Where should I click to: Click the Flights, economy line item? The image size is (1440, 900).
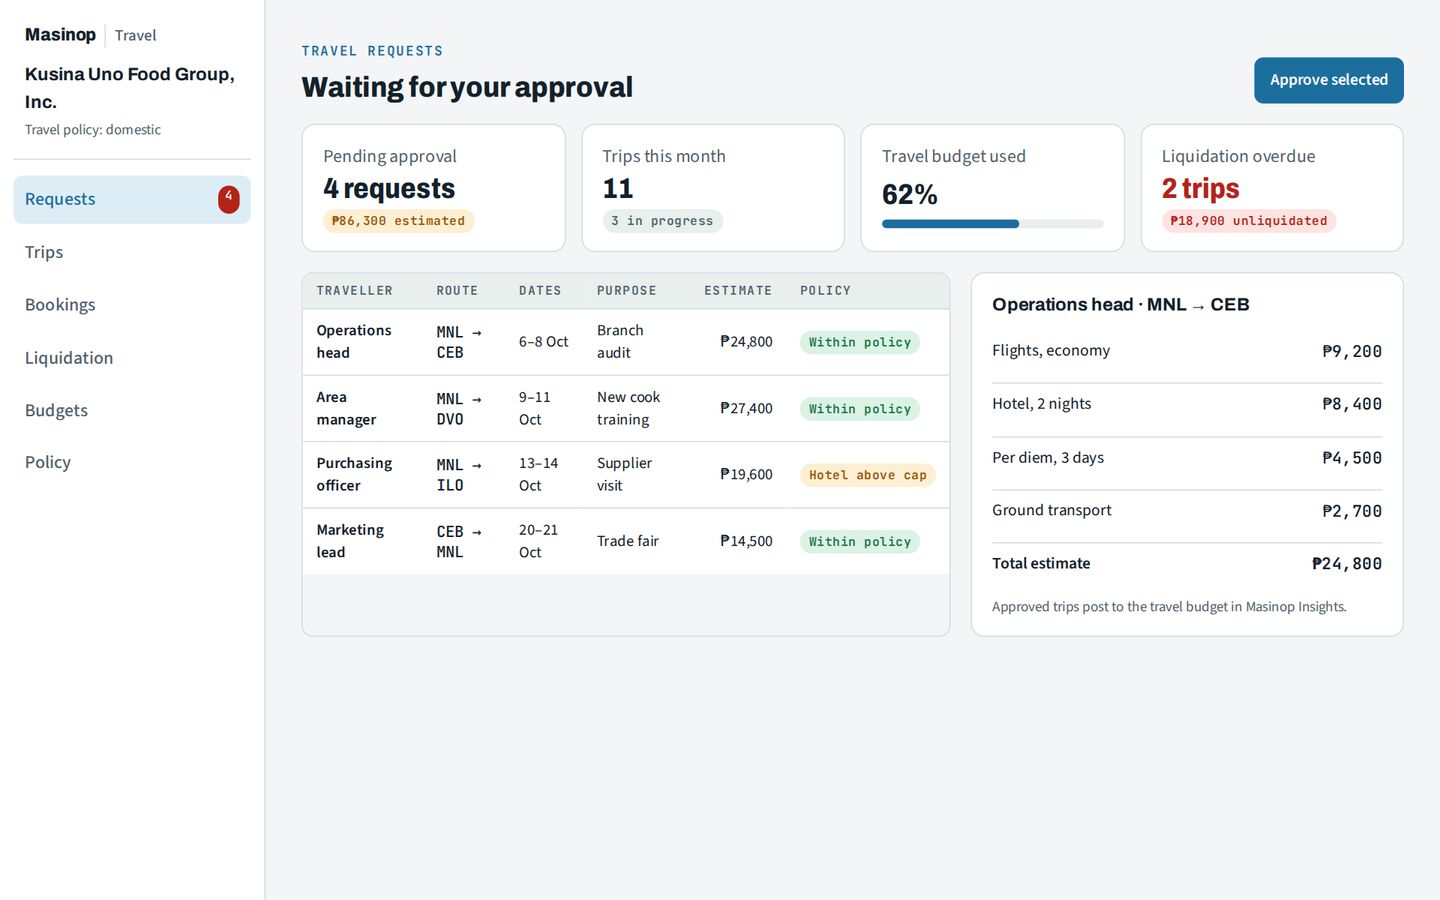[x=1187, y=351]
